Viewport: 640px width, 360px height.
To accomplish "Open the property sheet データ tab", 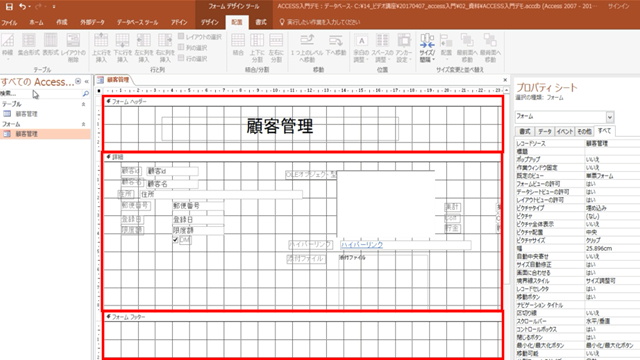I will click(544, 131).
